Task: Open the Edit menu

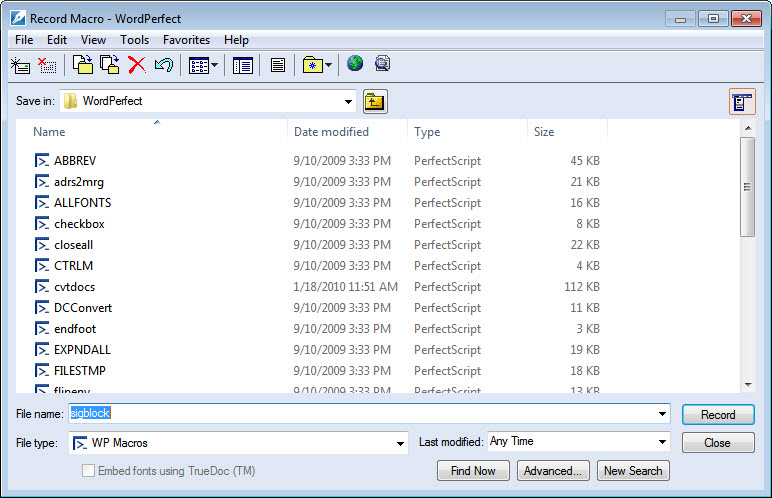Action: point(57,40)
